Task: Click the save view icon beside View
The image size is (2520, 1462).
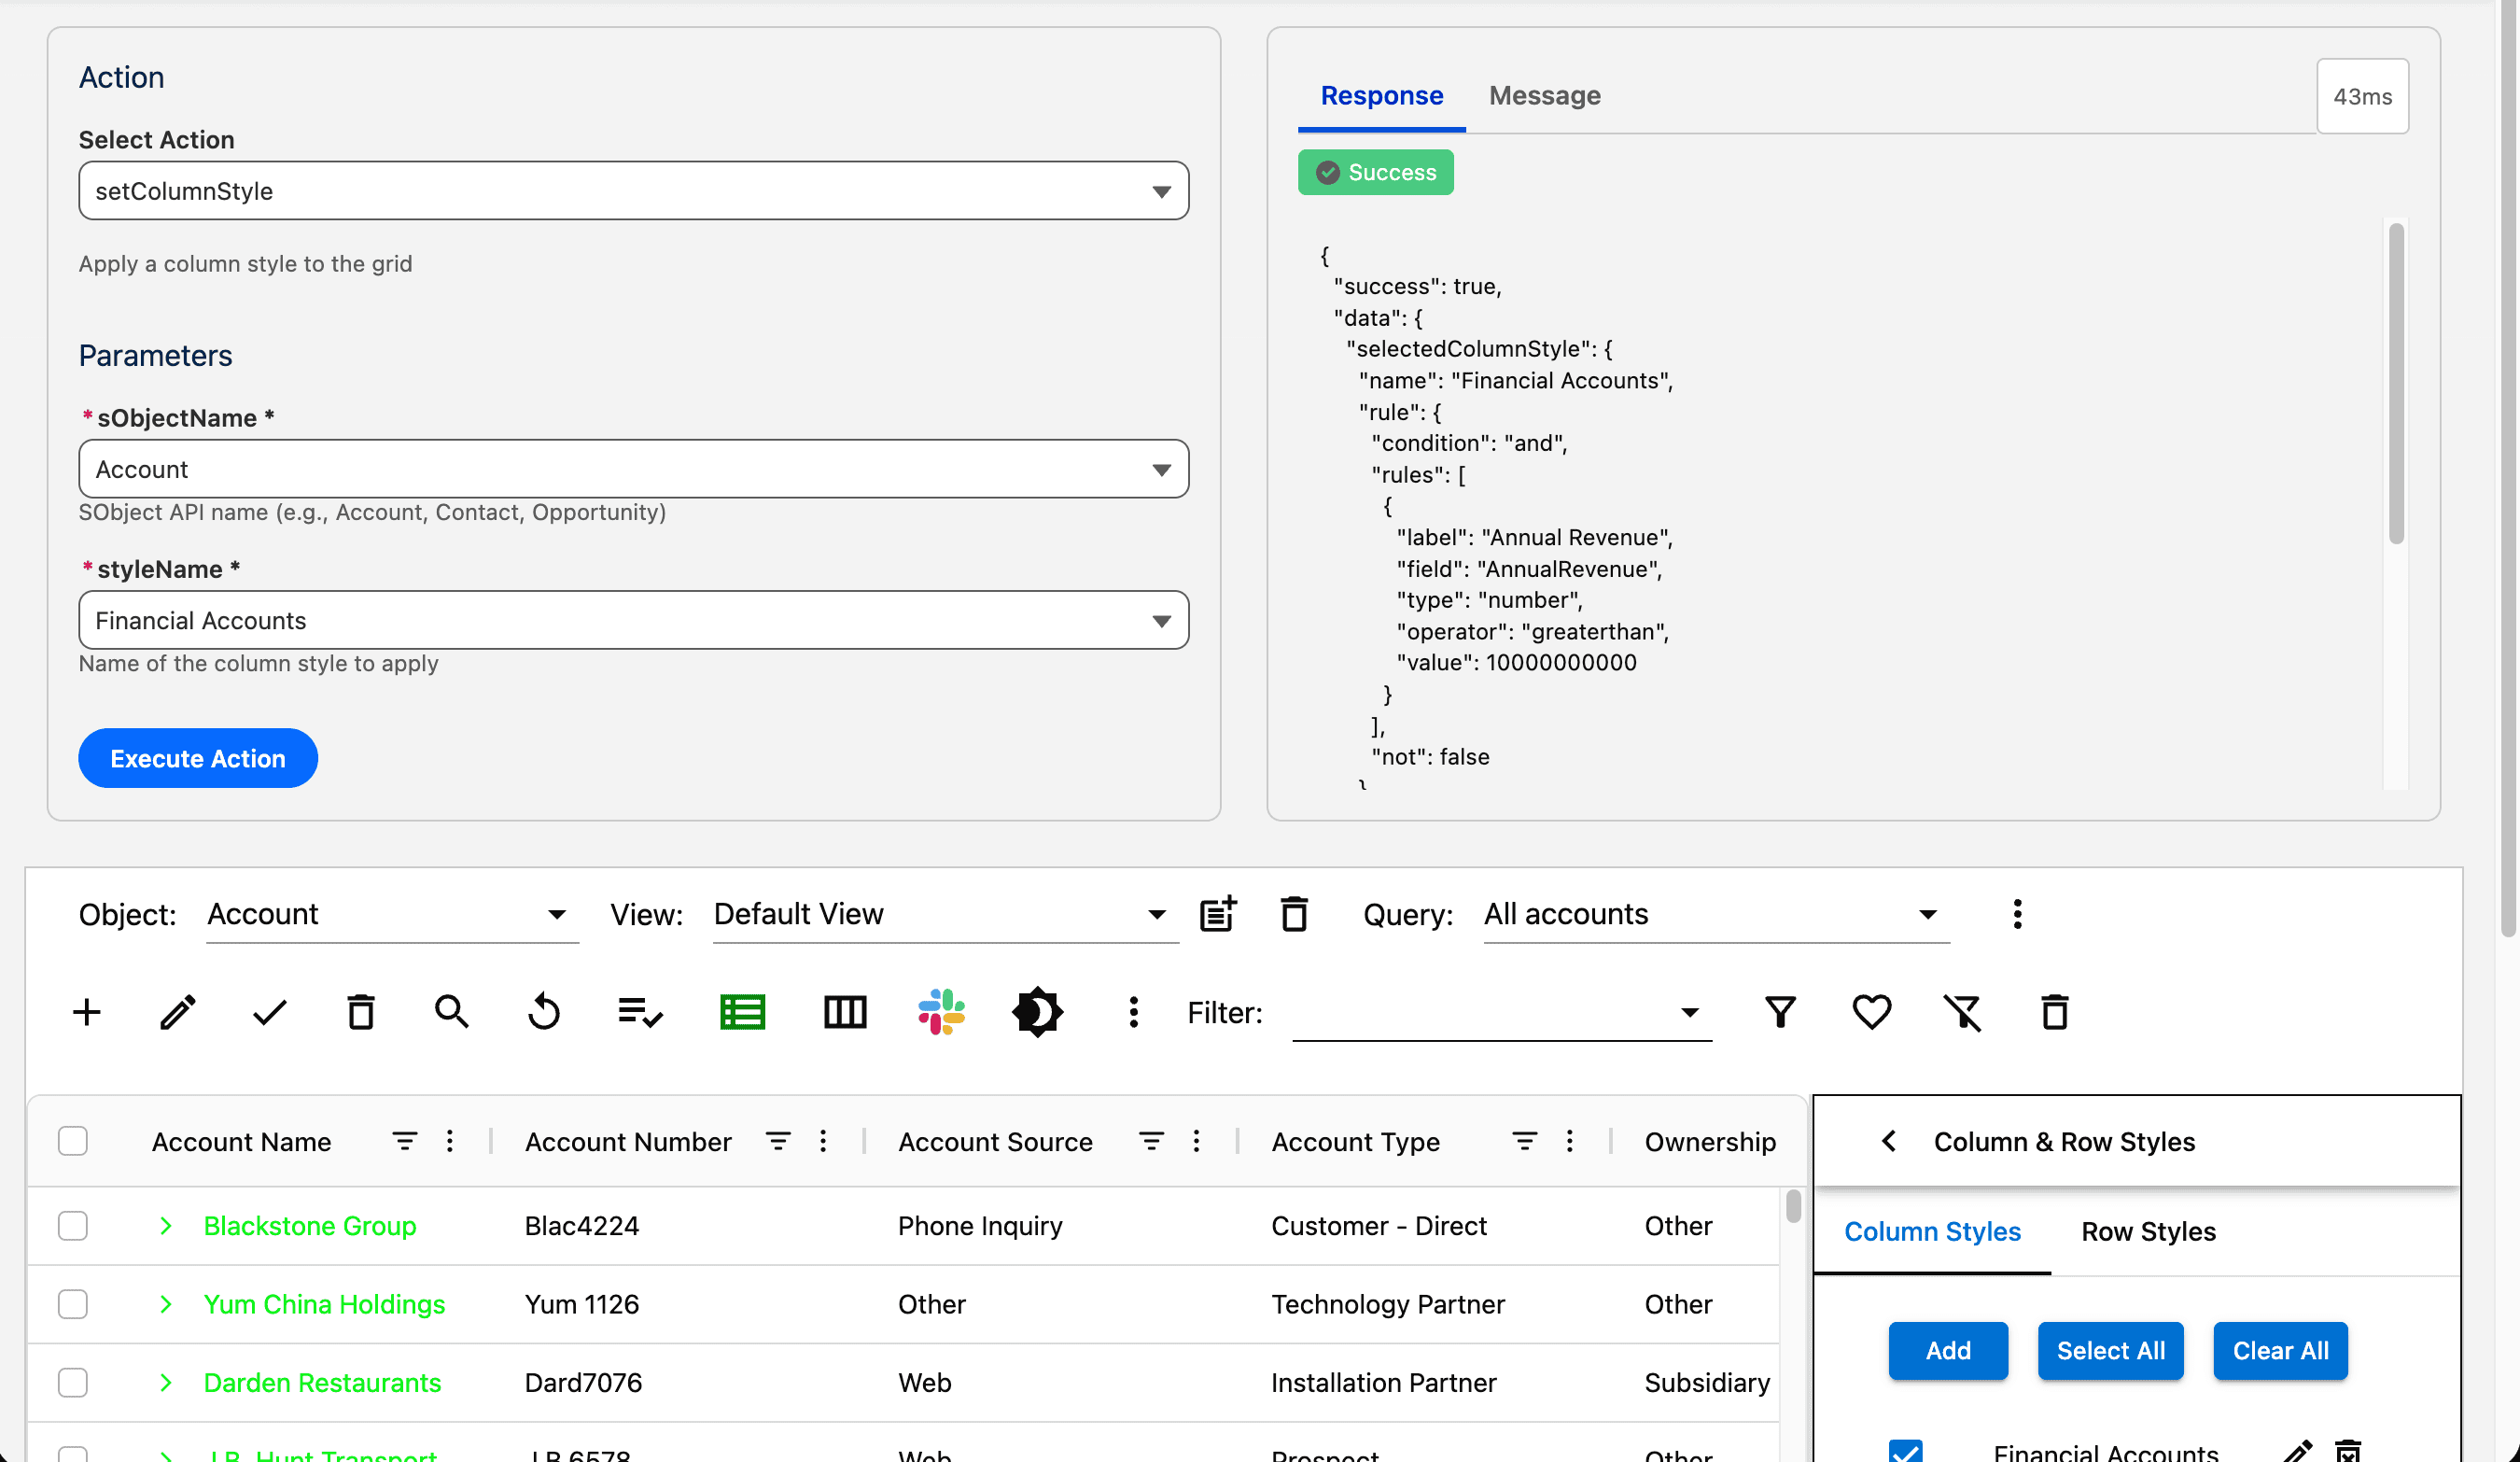Action: click(1218, 914)
